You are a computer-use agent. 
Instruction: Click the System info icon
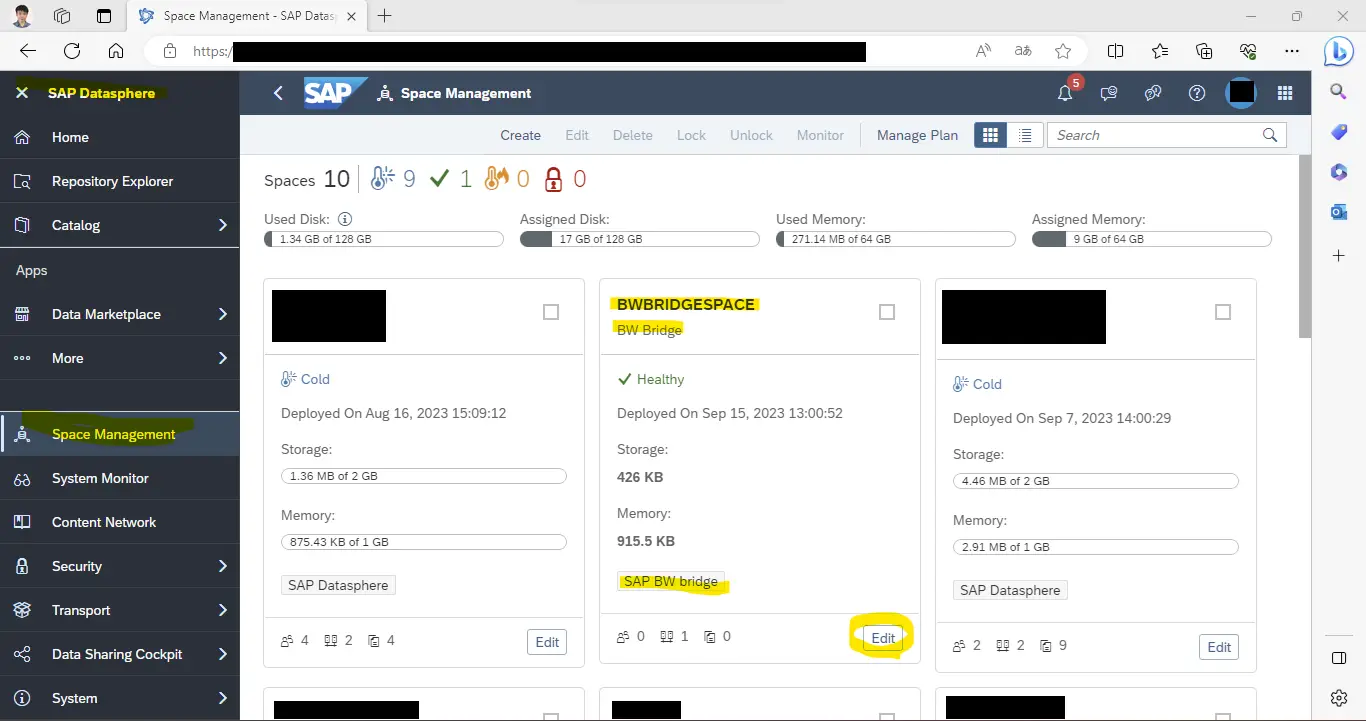pyautogui.click(x=22, y=698)
